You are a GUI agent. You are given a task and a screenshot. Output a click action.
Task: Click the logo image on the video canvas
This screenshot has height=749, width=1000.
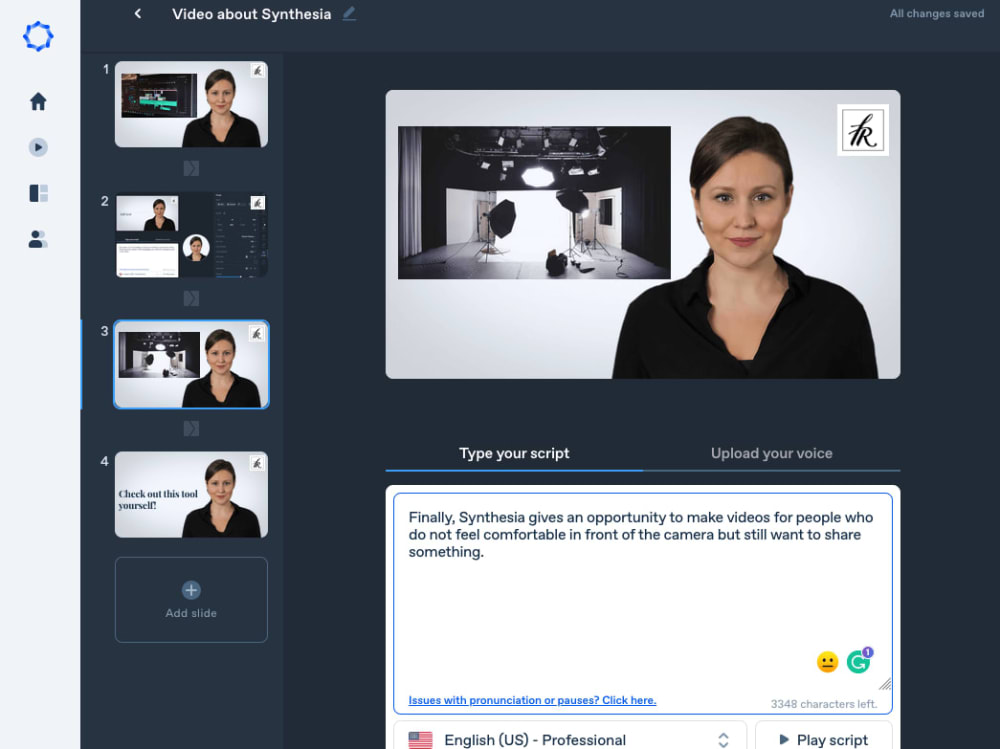(x=863, y=130)
